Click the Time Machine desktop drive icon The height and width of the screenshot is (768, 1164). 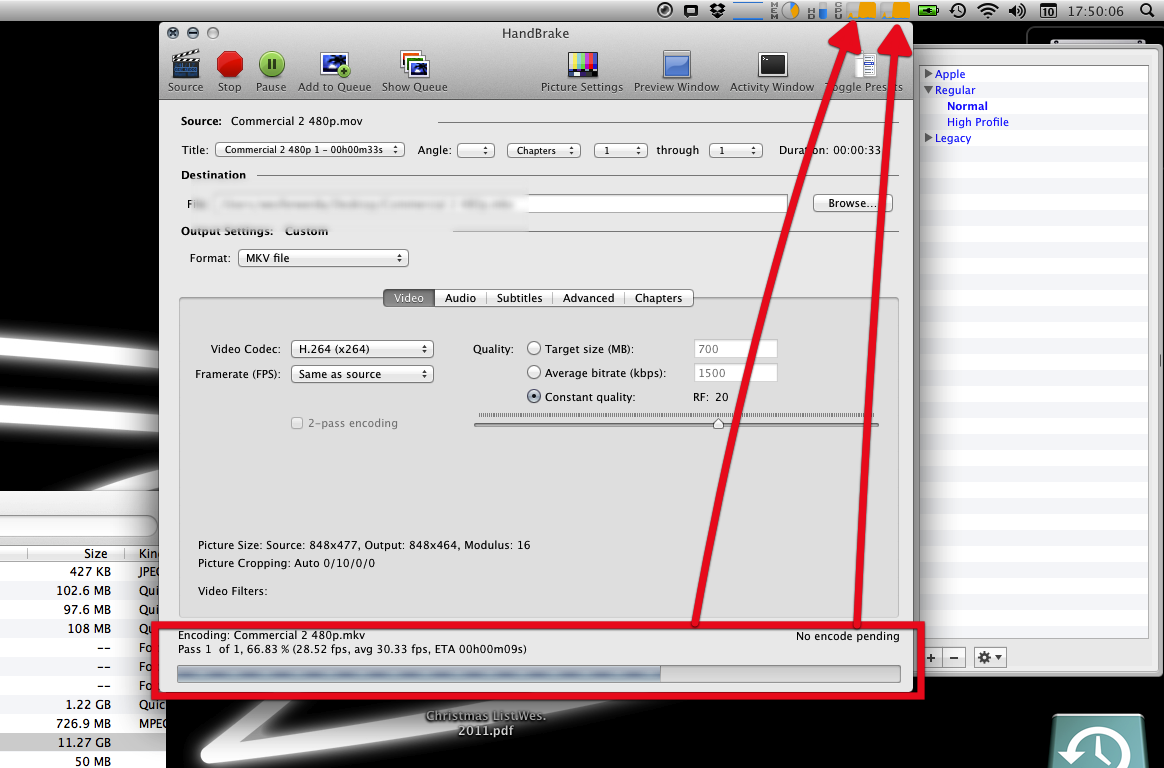1098,741
